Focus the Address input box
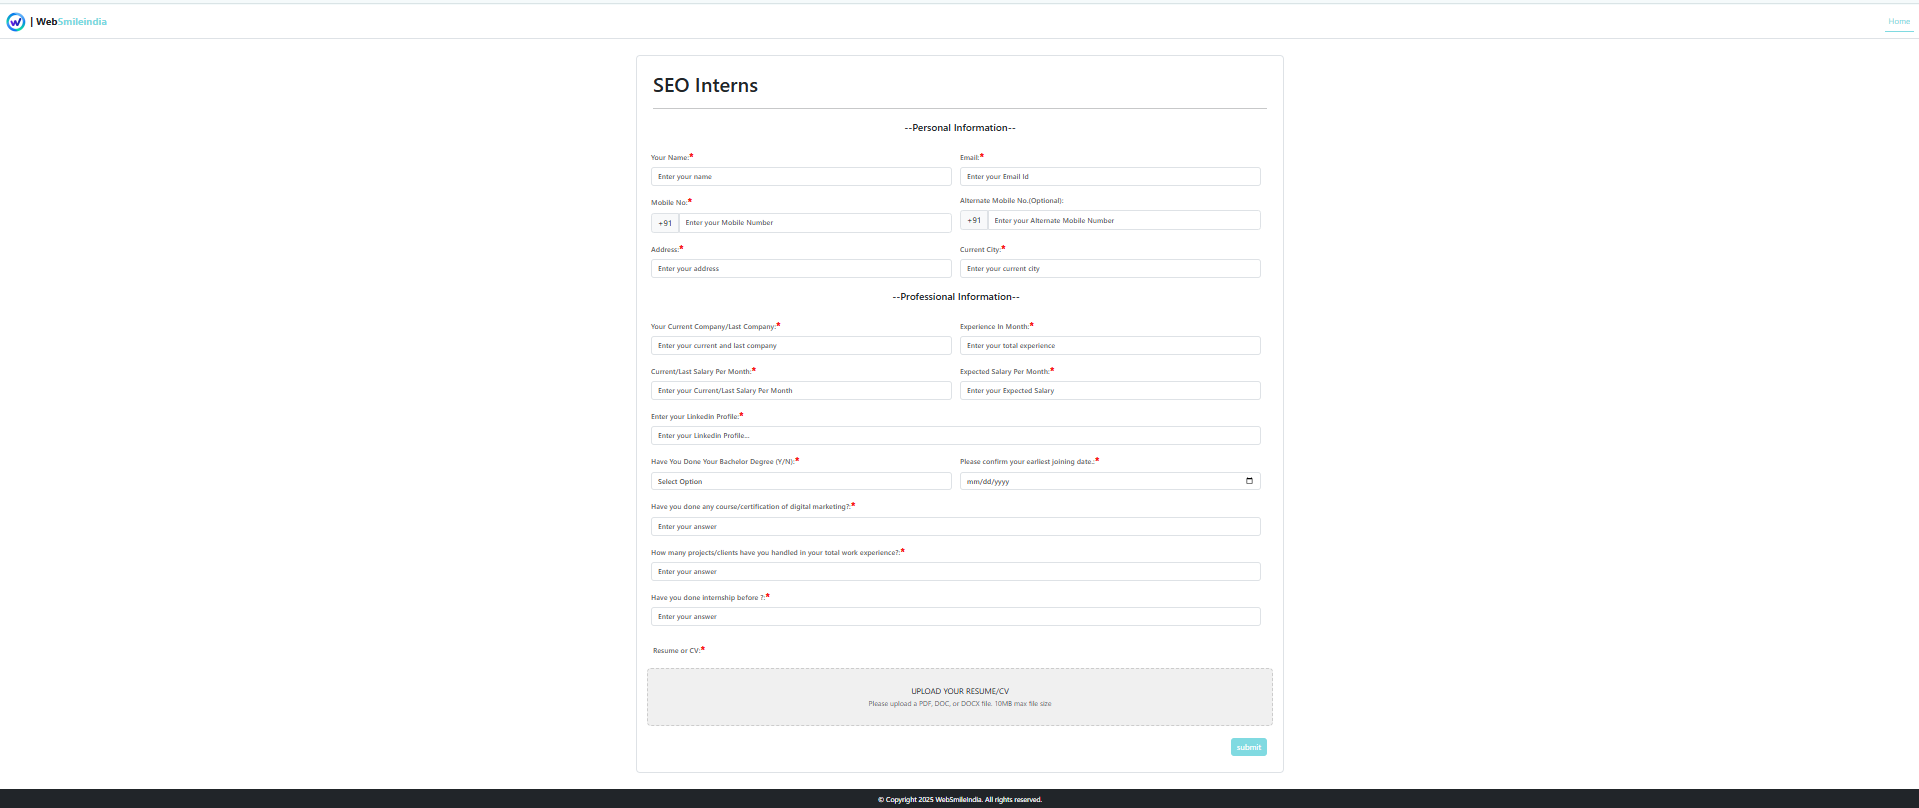 [800, 269]
